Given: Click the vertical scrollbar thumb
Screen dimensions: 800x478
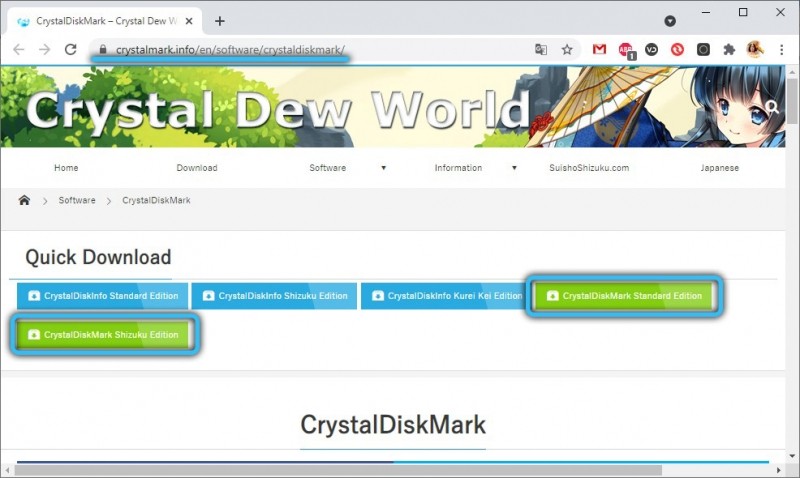Looking at the screenshot, I should [792, 101].
